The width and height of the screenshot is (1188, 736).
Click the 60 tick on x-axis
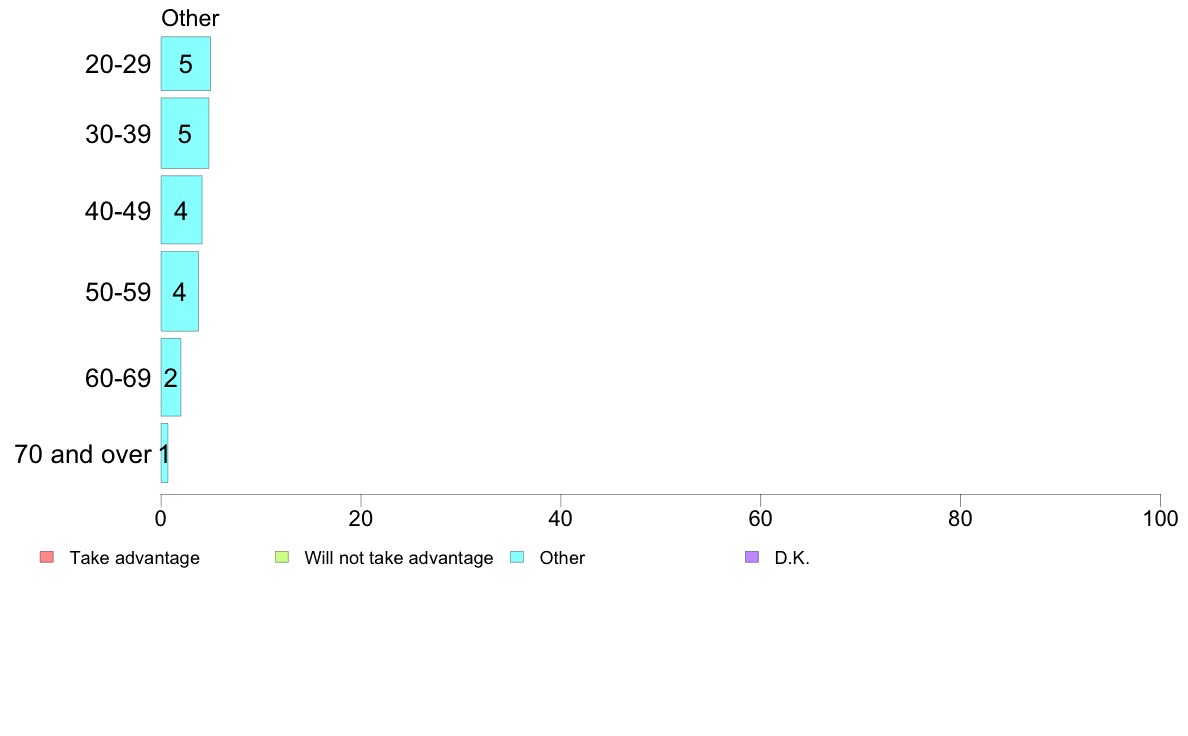760,518
